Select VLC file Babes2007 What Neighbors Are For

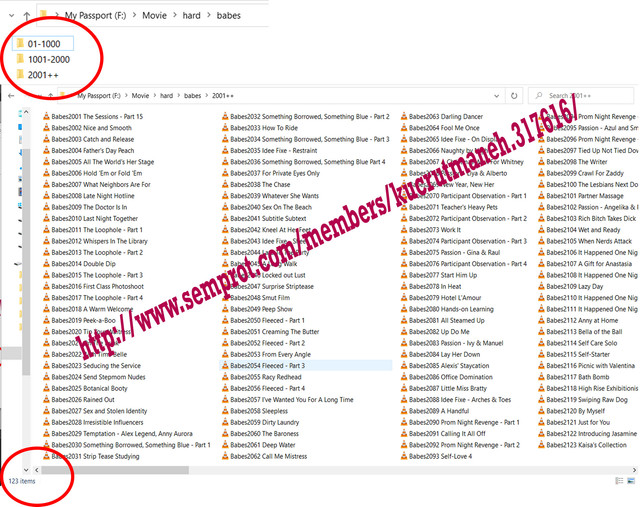[97, 185]
